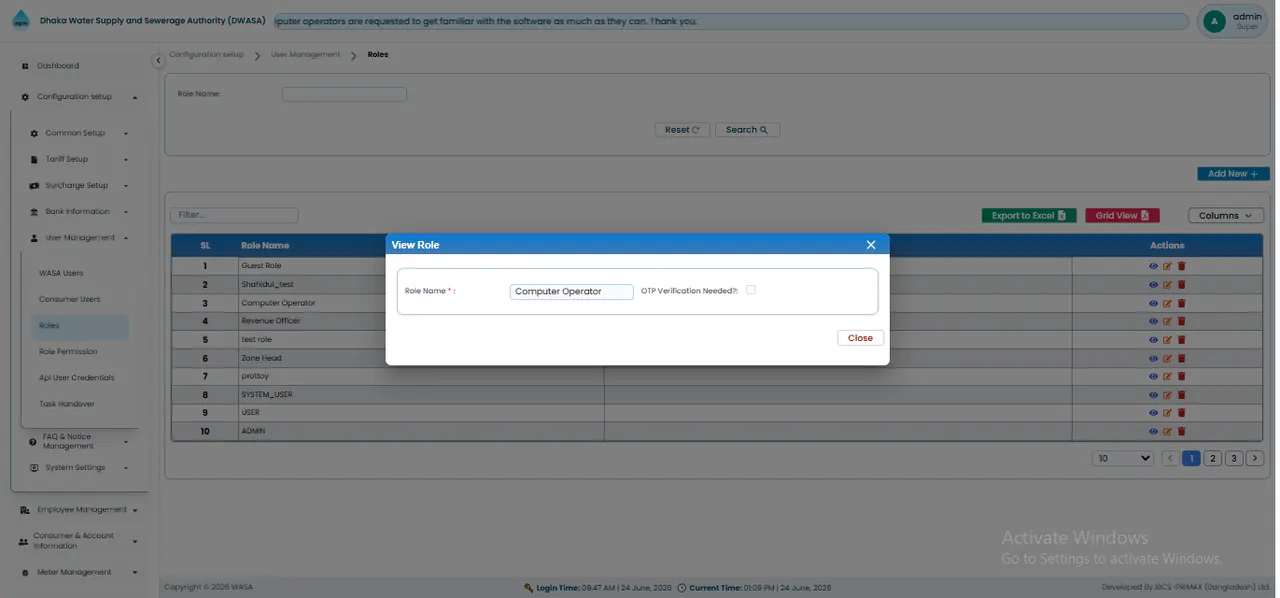
Task: Expand the Employee Management menu
Action: point(78,510)
